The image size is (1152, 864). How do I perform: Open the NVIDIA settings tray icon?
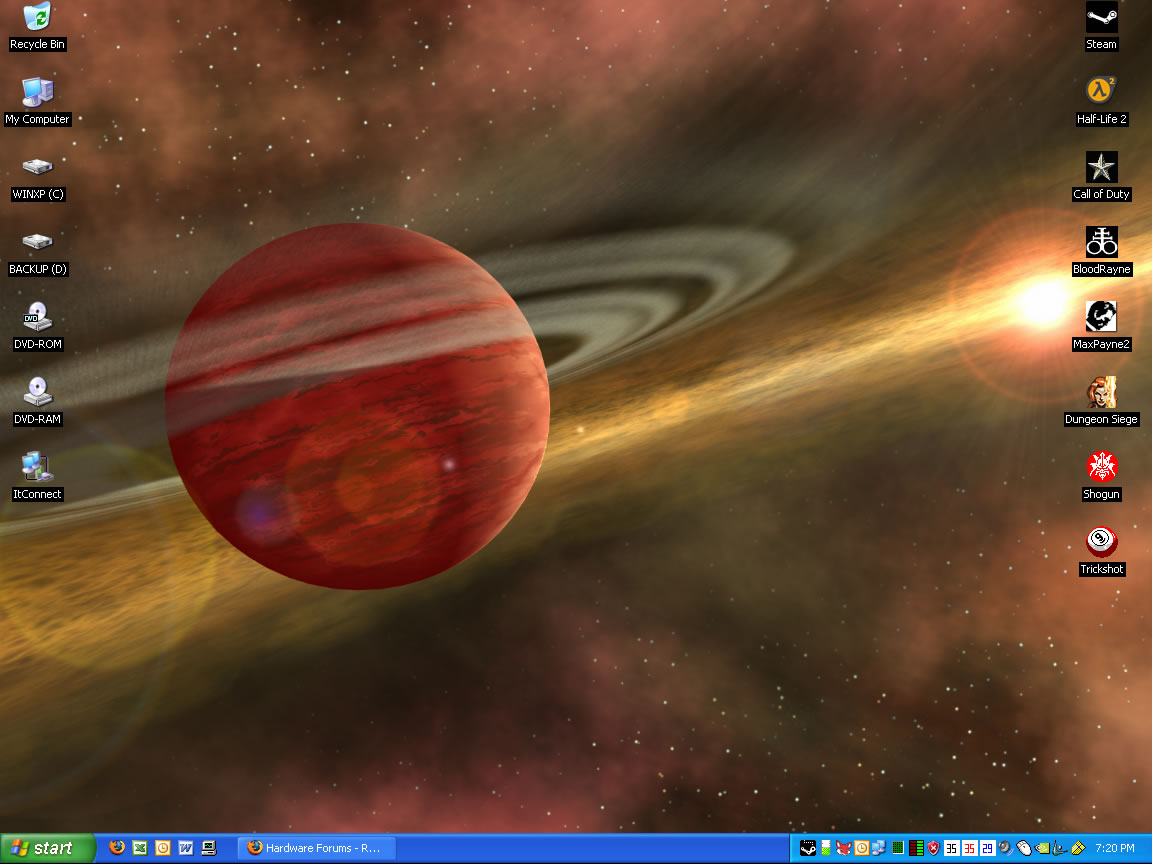pos(1042,849)
